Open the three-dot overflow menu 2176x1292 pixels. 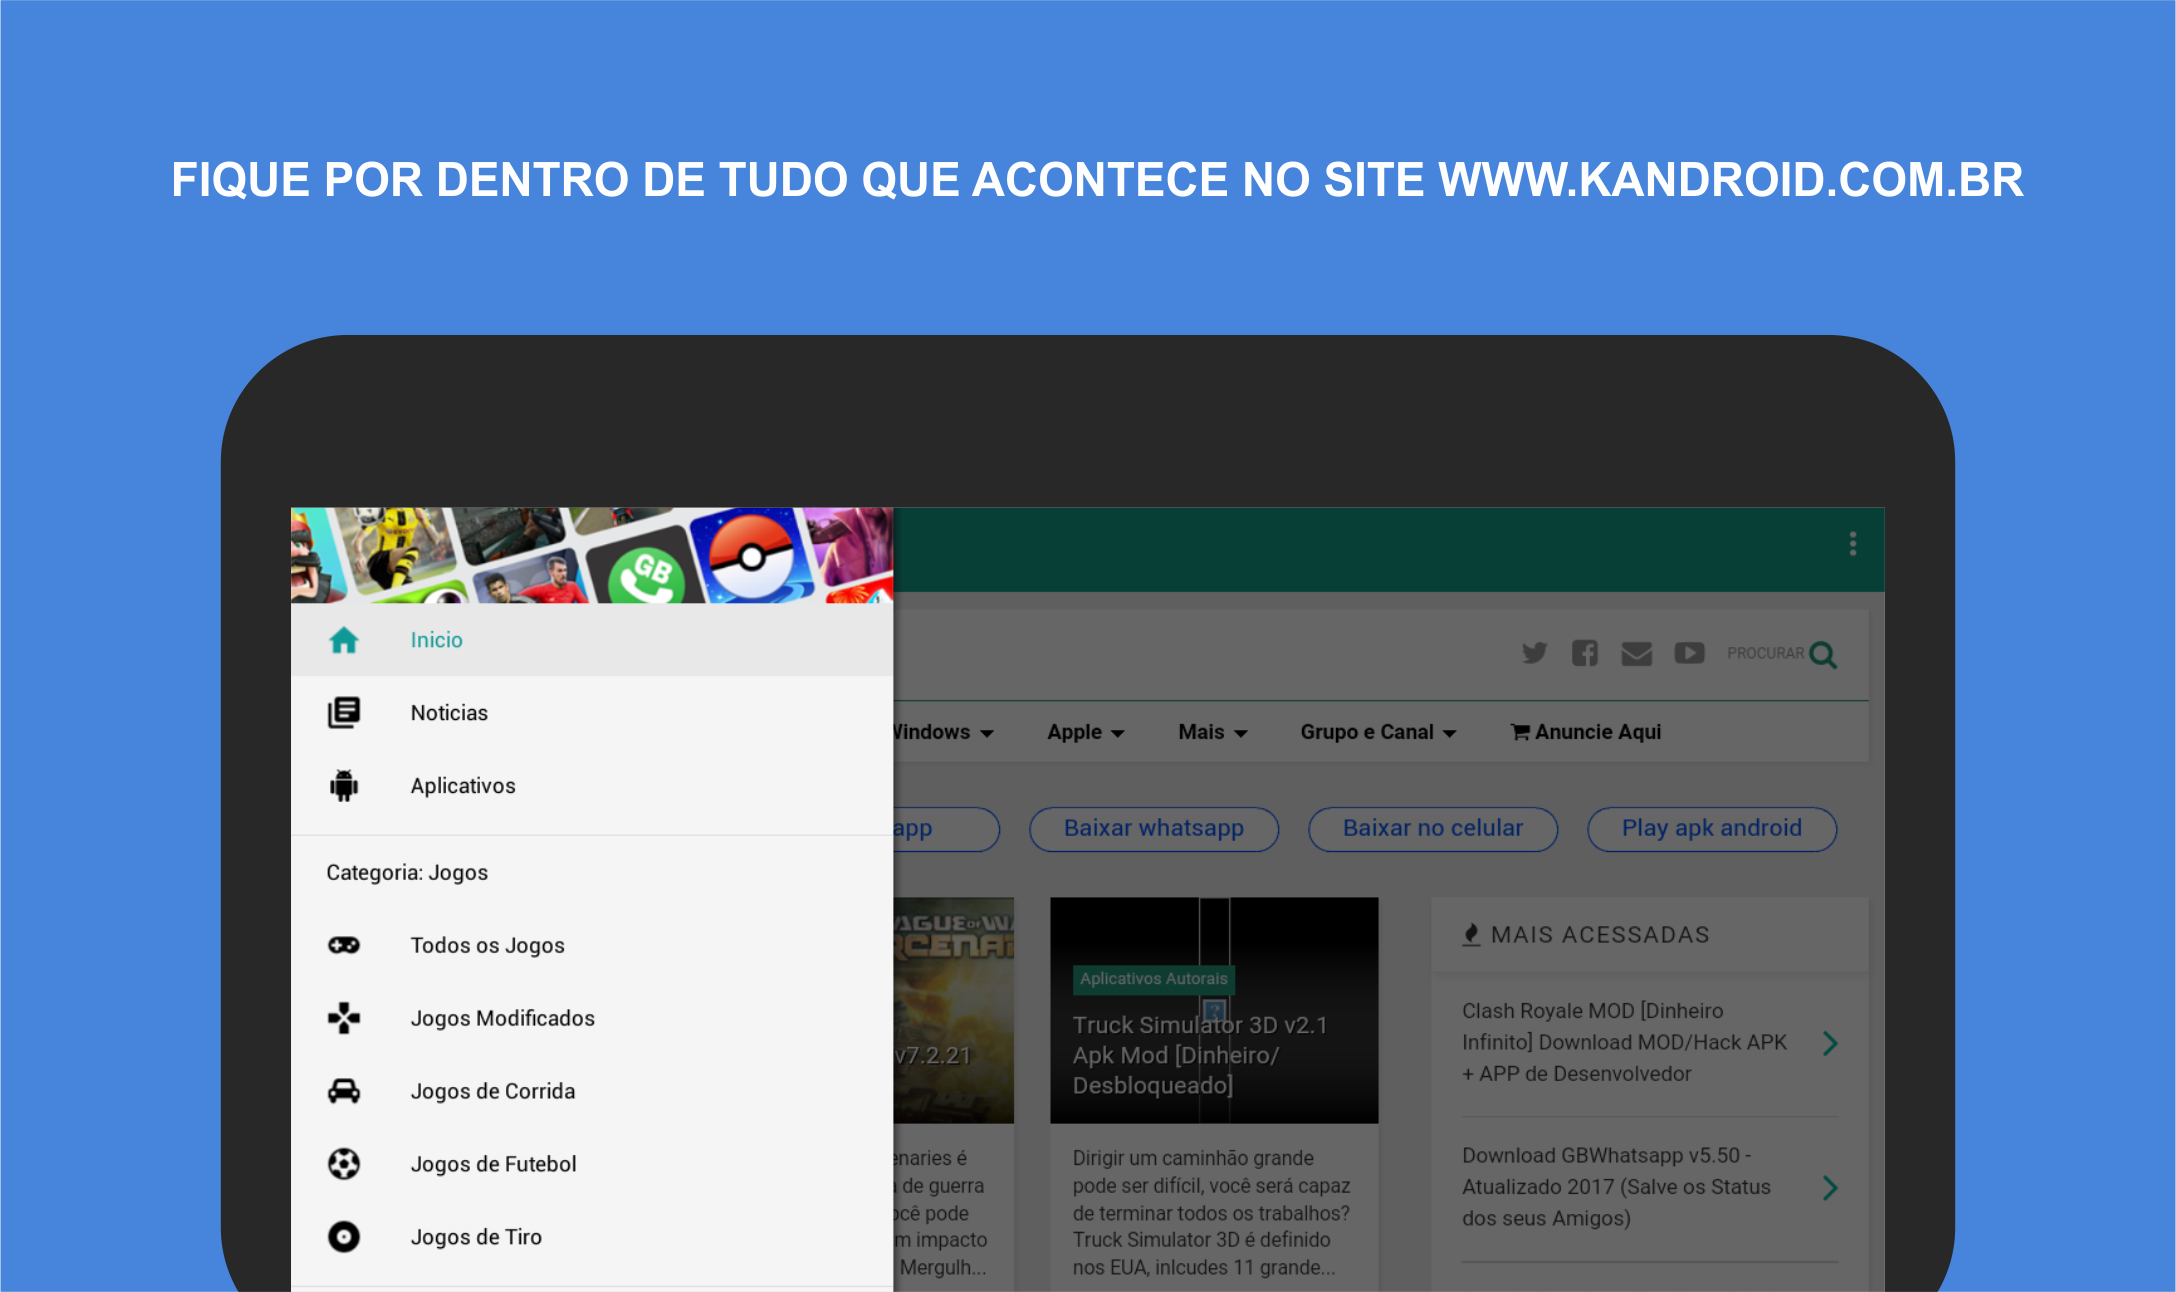[x=1852, y=544]
